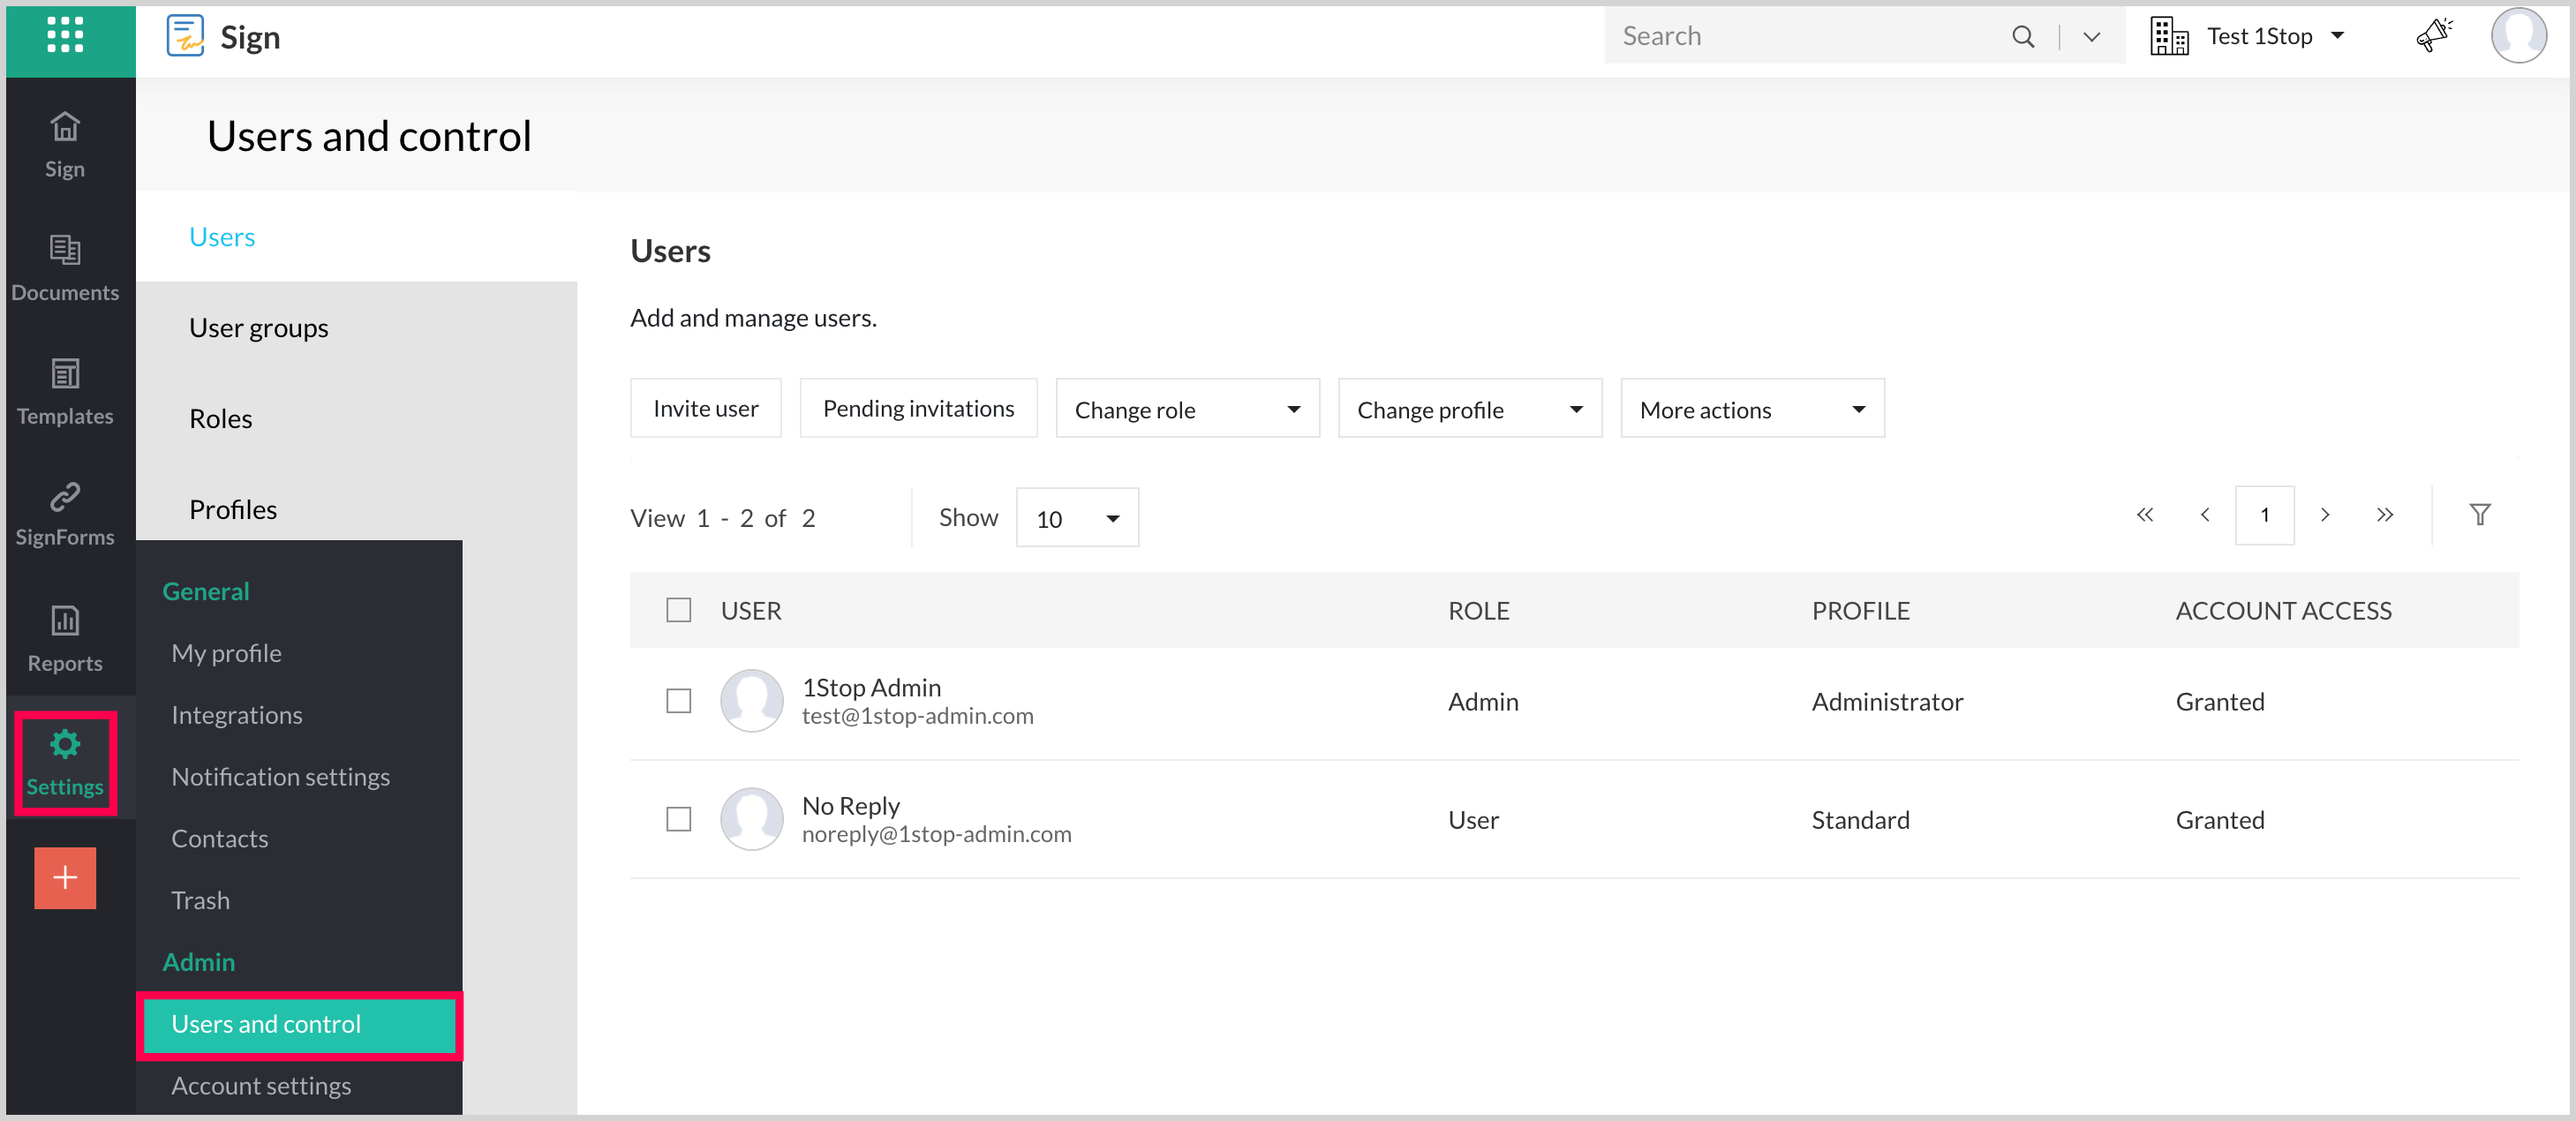Click the Invite user button
Viewport: 2576px width, 1121px height.
click(705, 408)
